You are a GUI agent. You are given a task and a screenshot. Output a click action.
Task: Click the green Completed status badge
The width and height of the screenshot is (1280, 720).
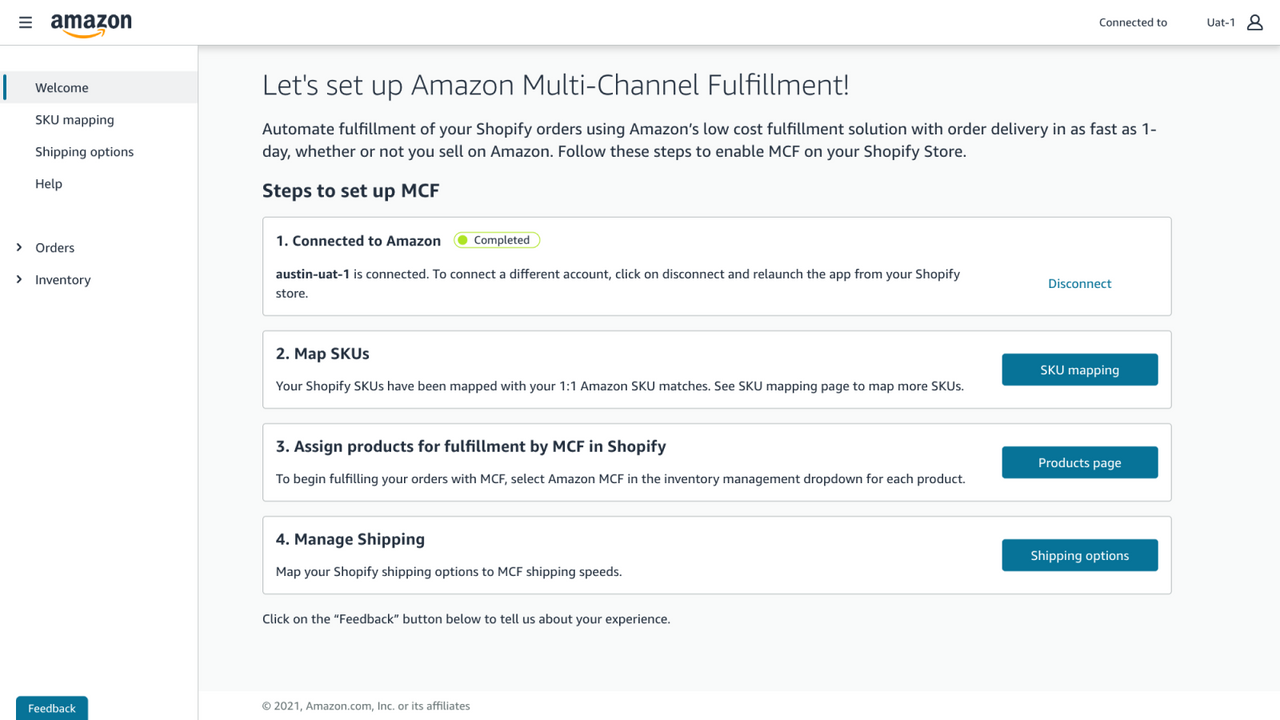click(496, 239)
